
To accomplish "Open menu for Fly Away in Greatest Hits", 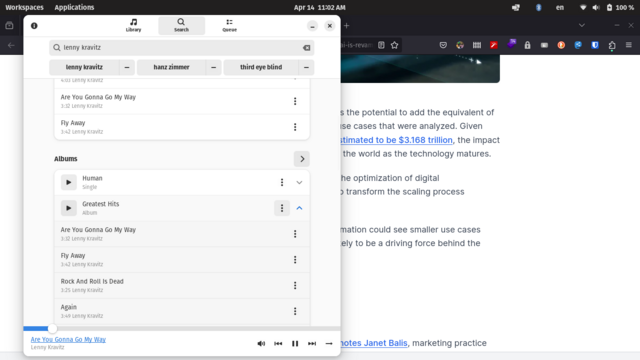I will tap(295, 260).
